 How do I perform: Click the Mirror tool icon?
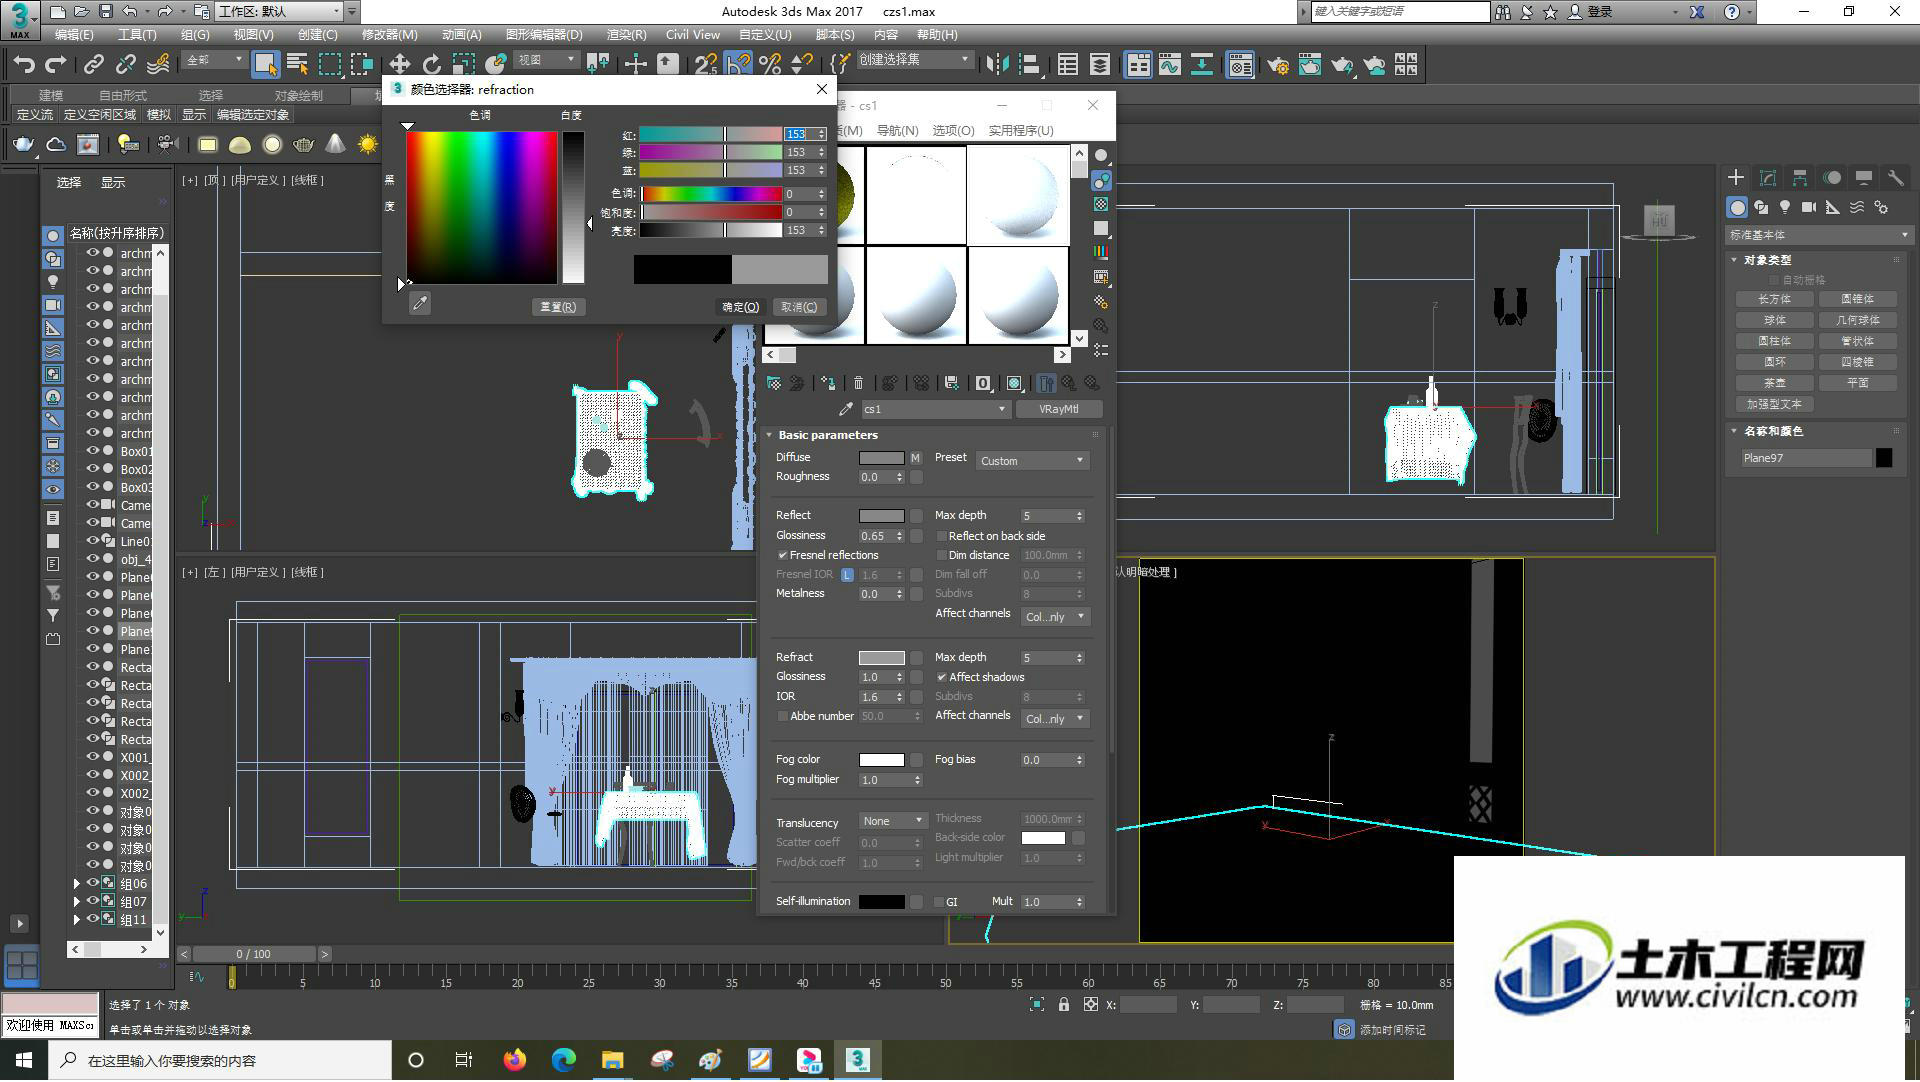(x=996, y=65)
